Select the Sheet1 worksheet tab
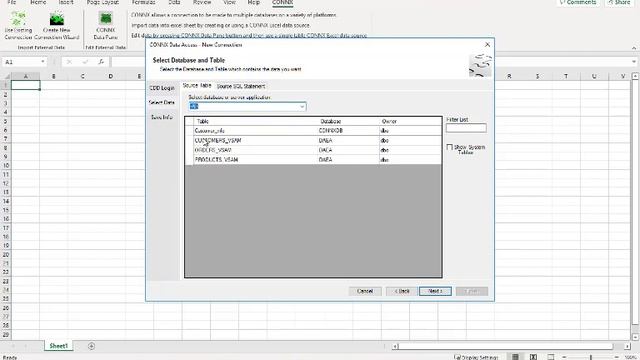640x360 pixels. click(x=59, y=346)
